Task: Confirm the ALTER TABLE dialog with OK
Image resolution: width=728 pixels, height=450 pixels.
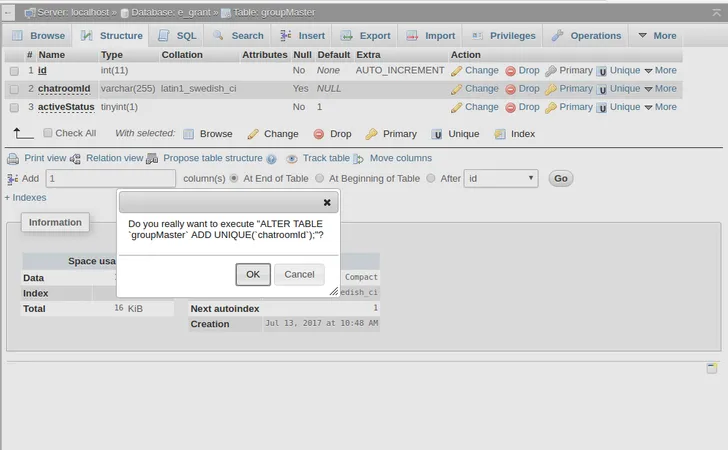Action: (x=253, y=275)
